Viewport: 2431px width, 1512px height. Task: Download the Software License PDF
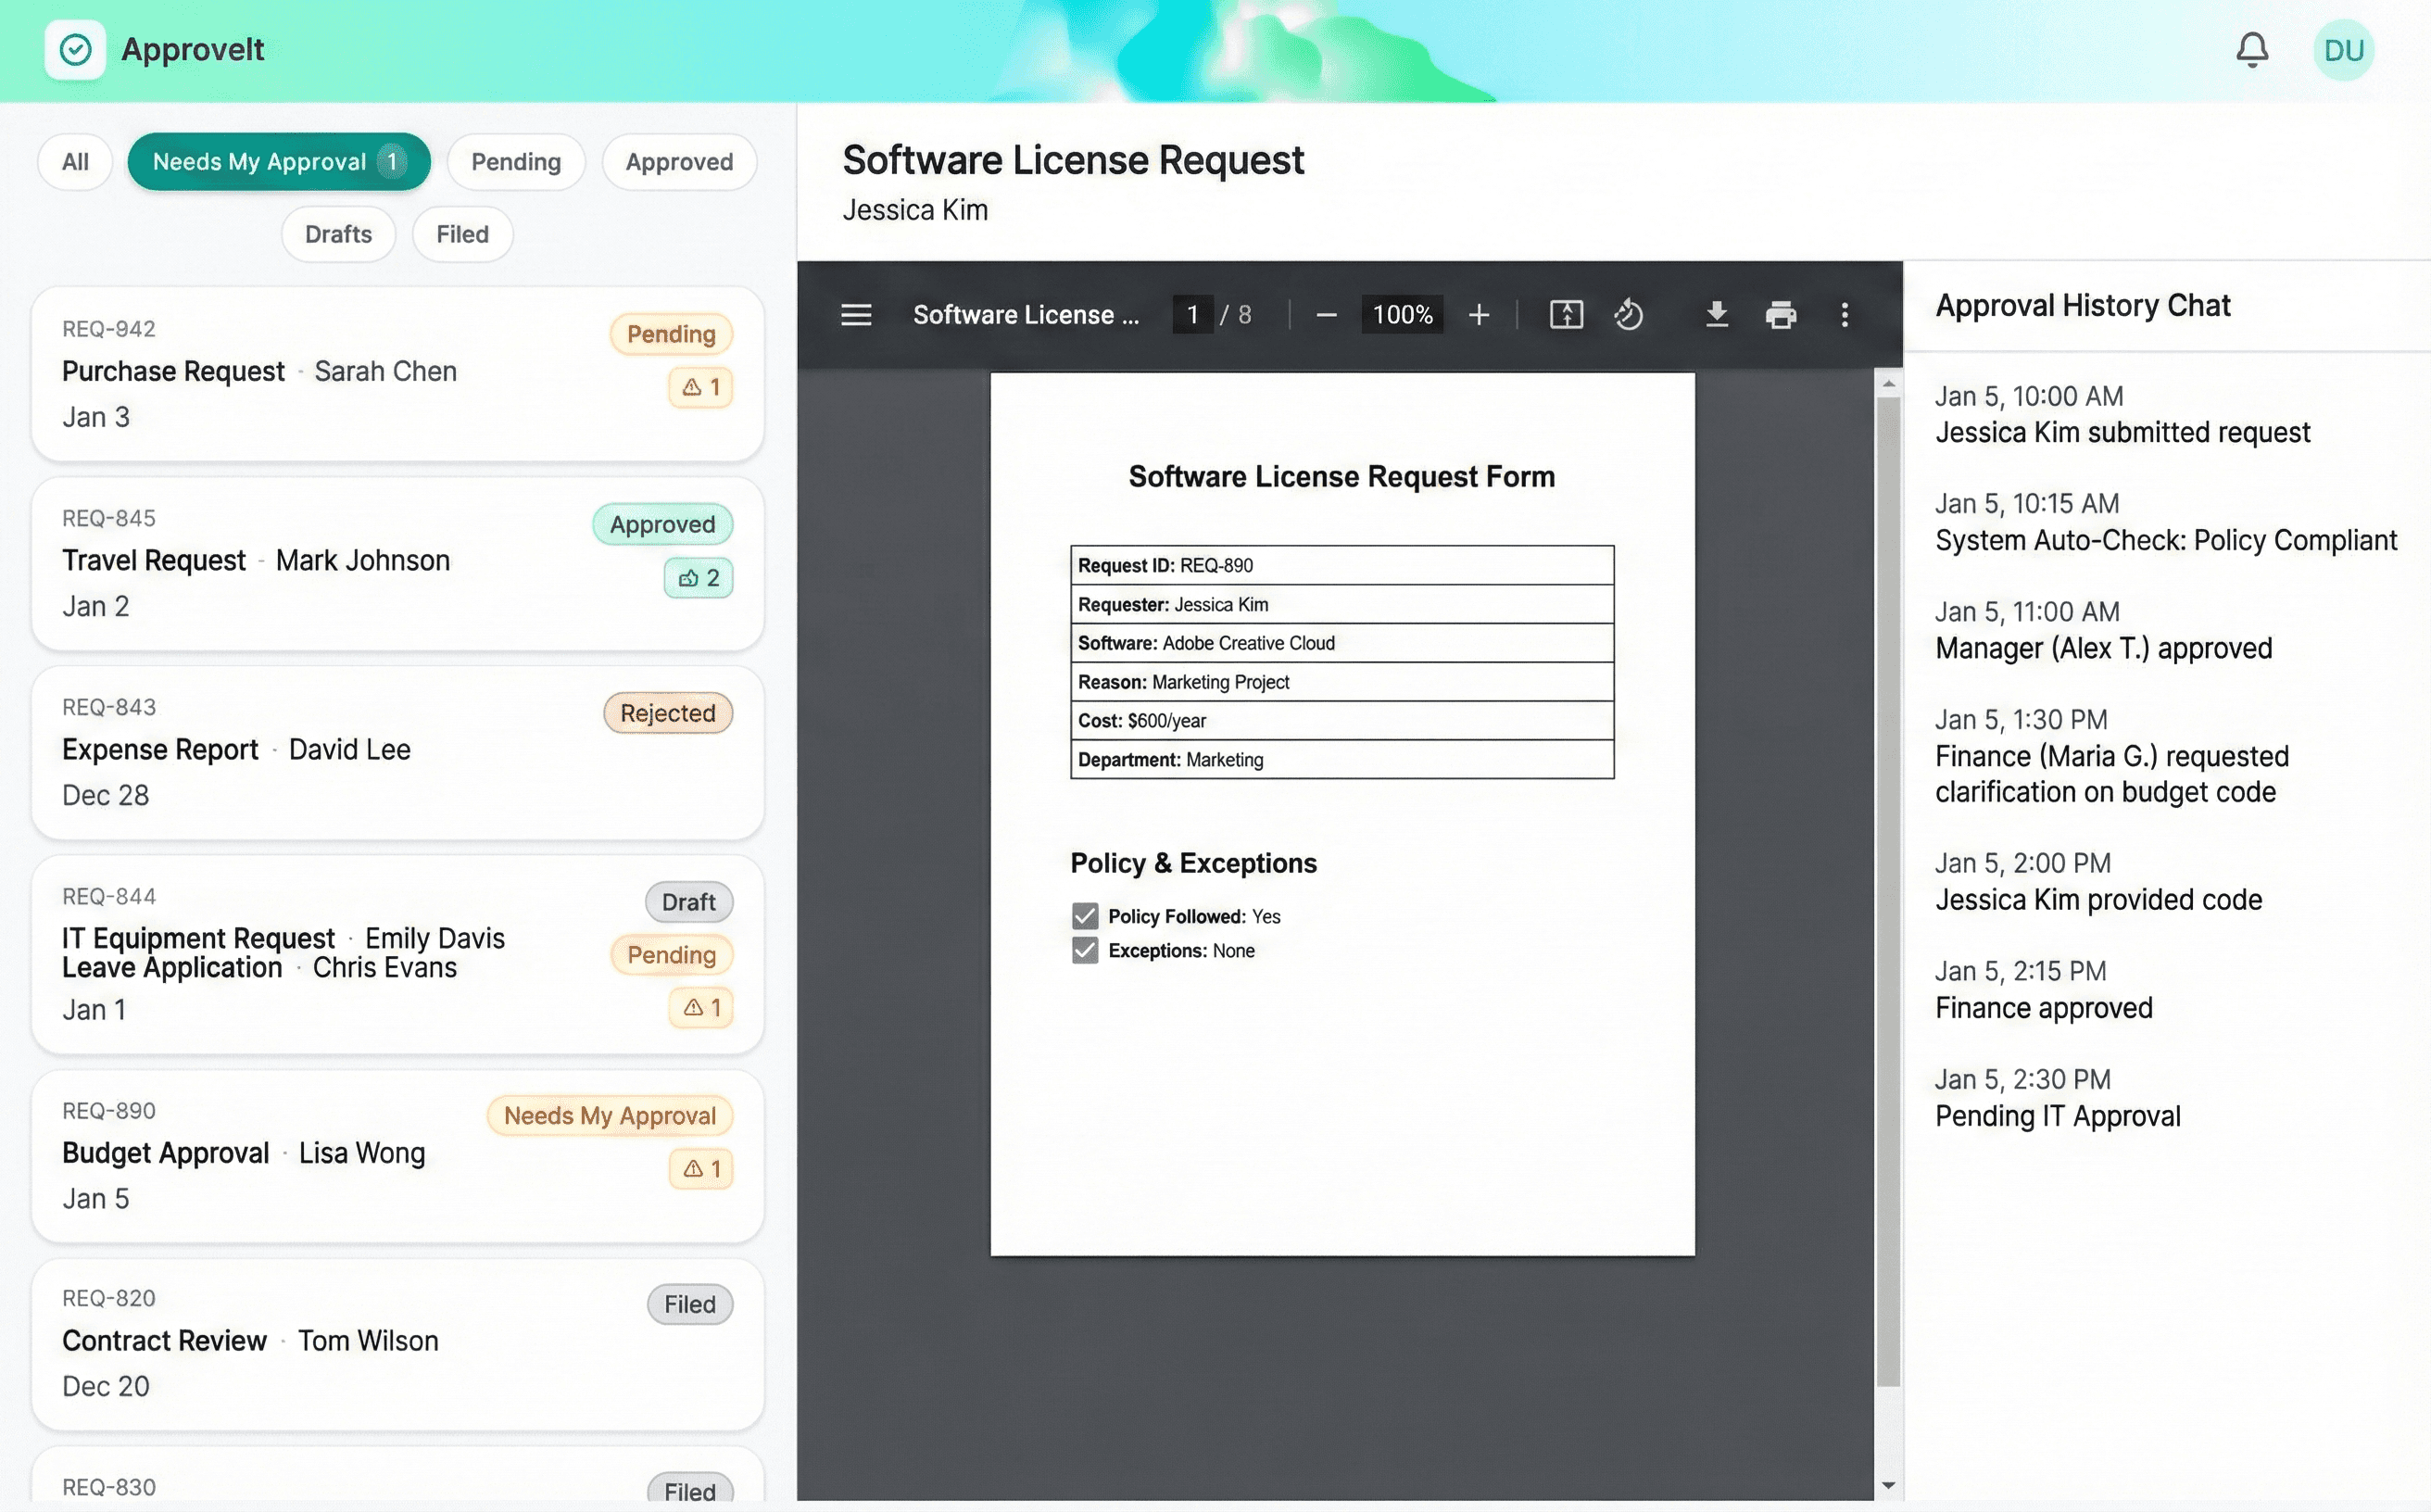coord(1716,315)
